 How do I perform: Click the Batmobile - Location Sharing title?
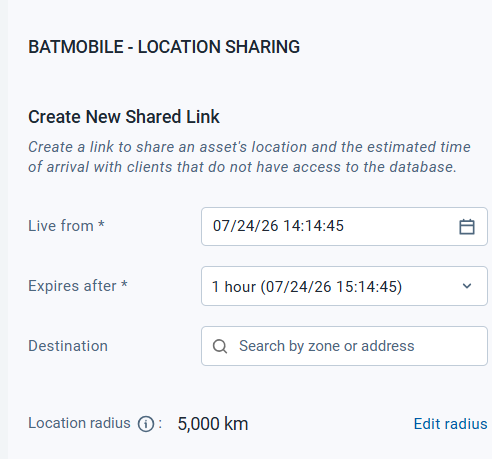[x=164, y=47]
